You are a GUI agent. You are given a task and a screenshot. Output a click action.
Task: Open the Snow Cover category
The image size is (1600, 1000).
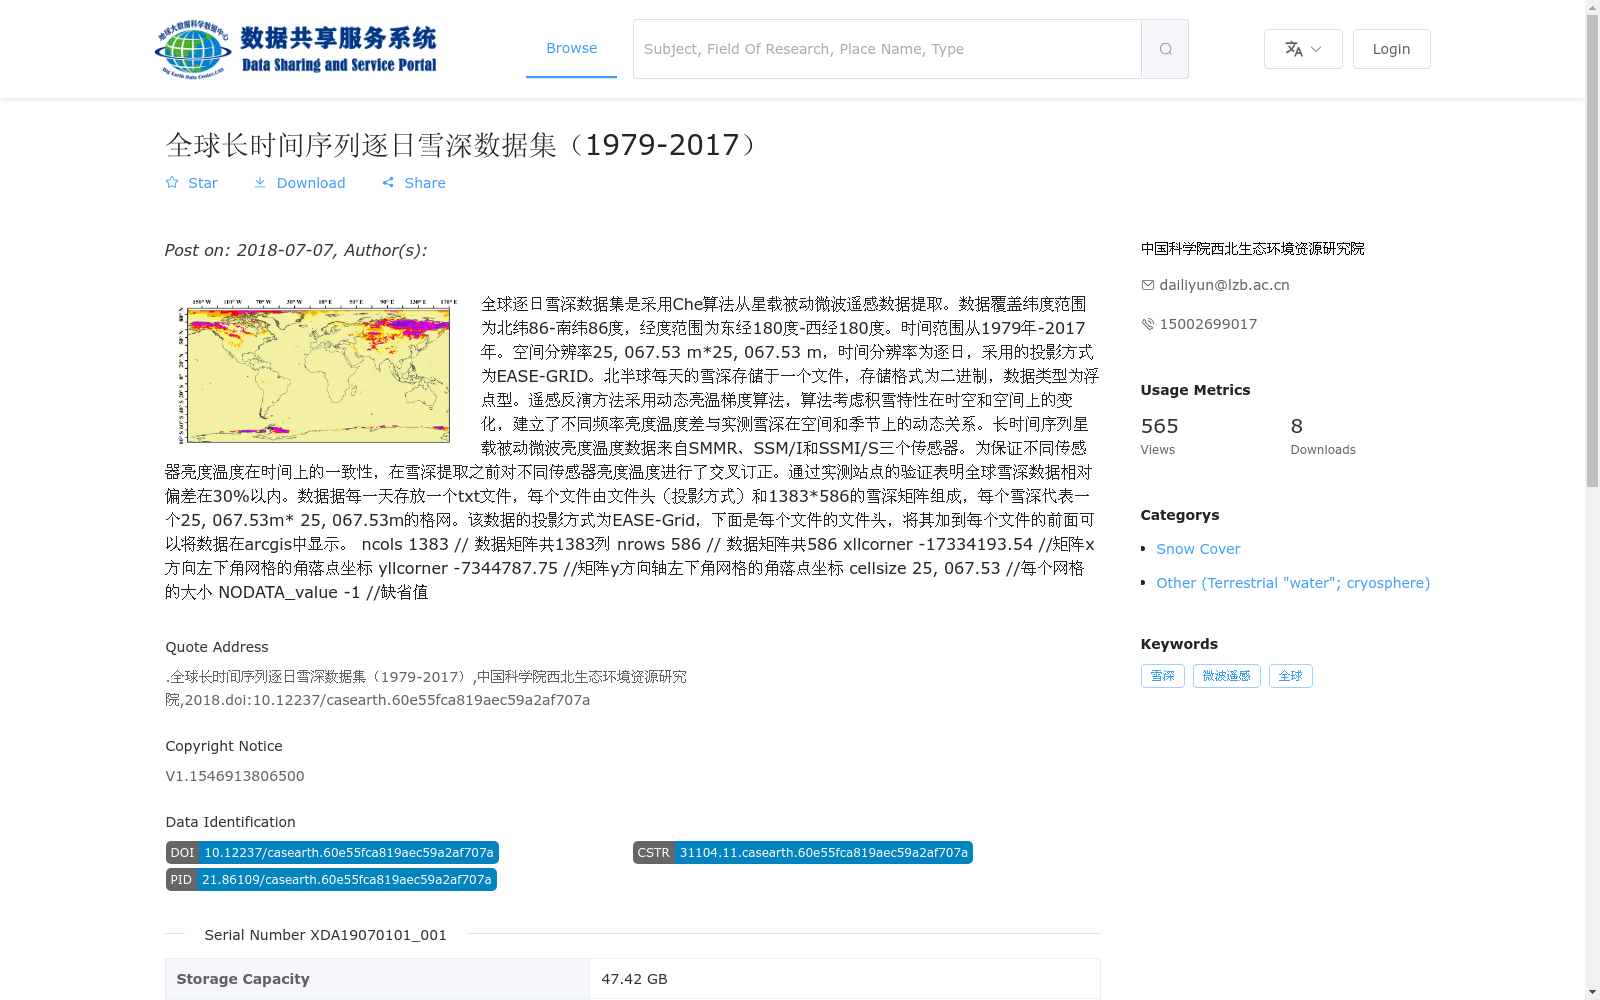[1198, 549]
